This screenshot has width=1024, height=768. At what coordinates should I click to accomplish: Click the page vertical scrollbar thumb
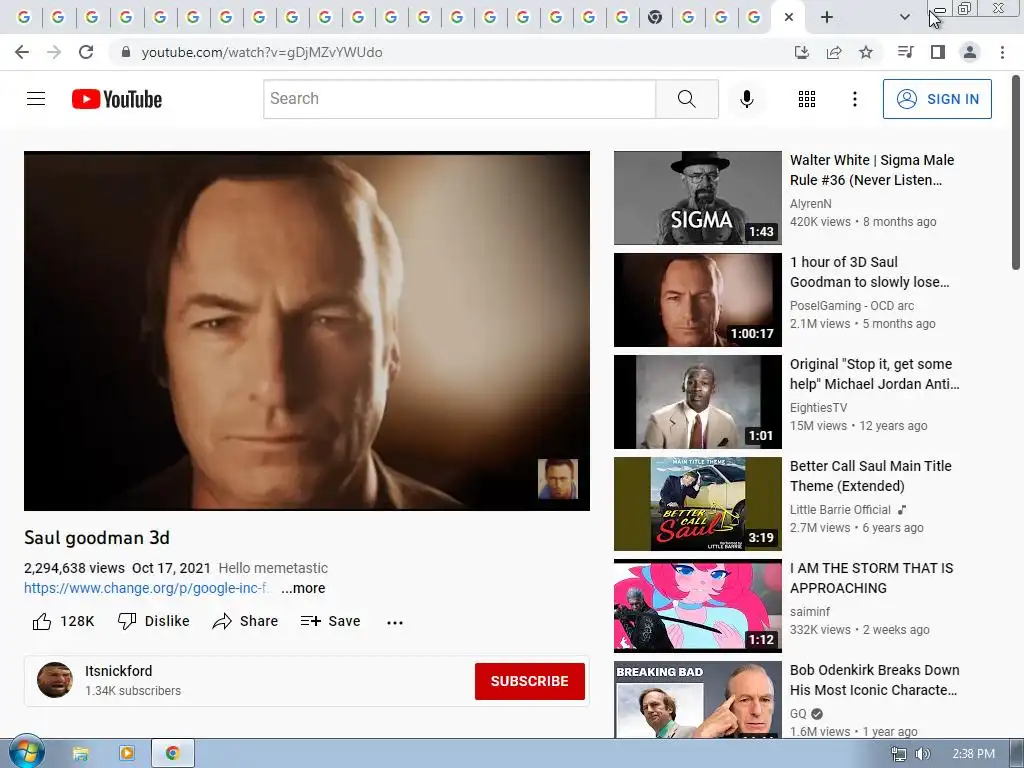1016,171
